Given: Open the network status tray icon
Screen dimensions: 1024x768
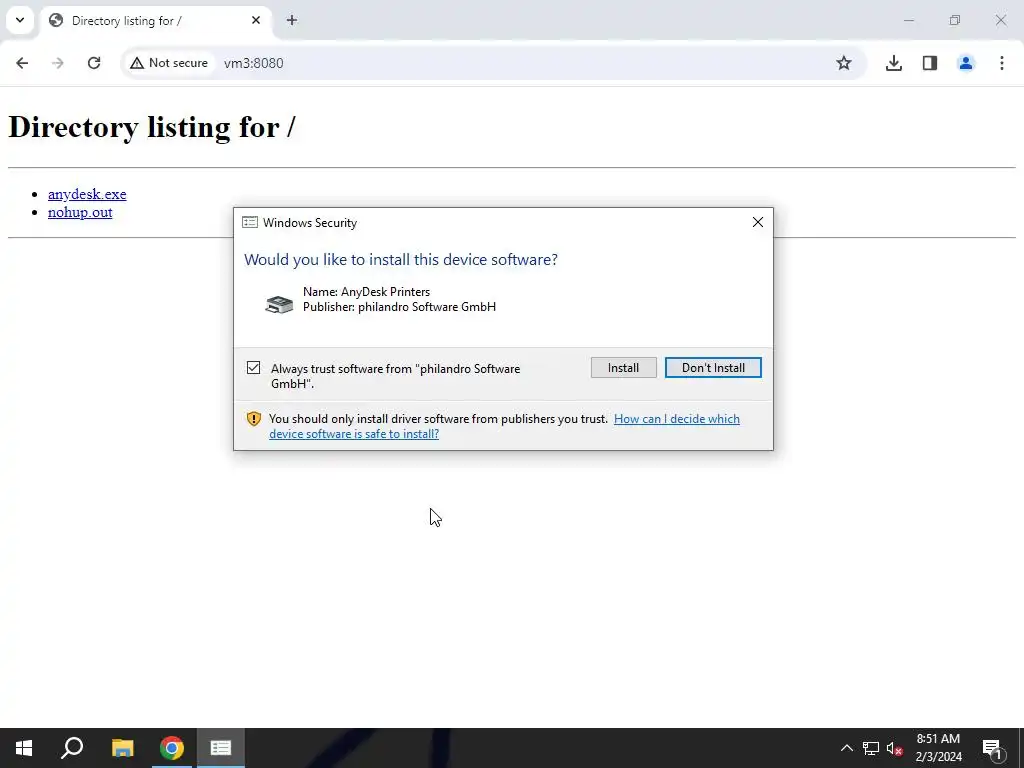Looking at the screenshot, I should tap(871, 748).
